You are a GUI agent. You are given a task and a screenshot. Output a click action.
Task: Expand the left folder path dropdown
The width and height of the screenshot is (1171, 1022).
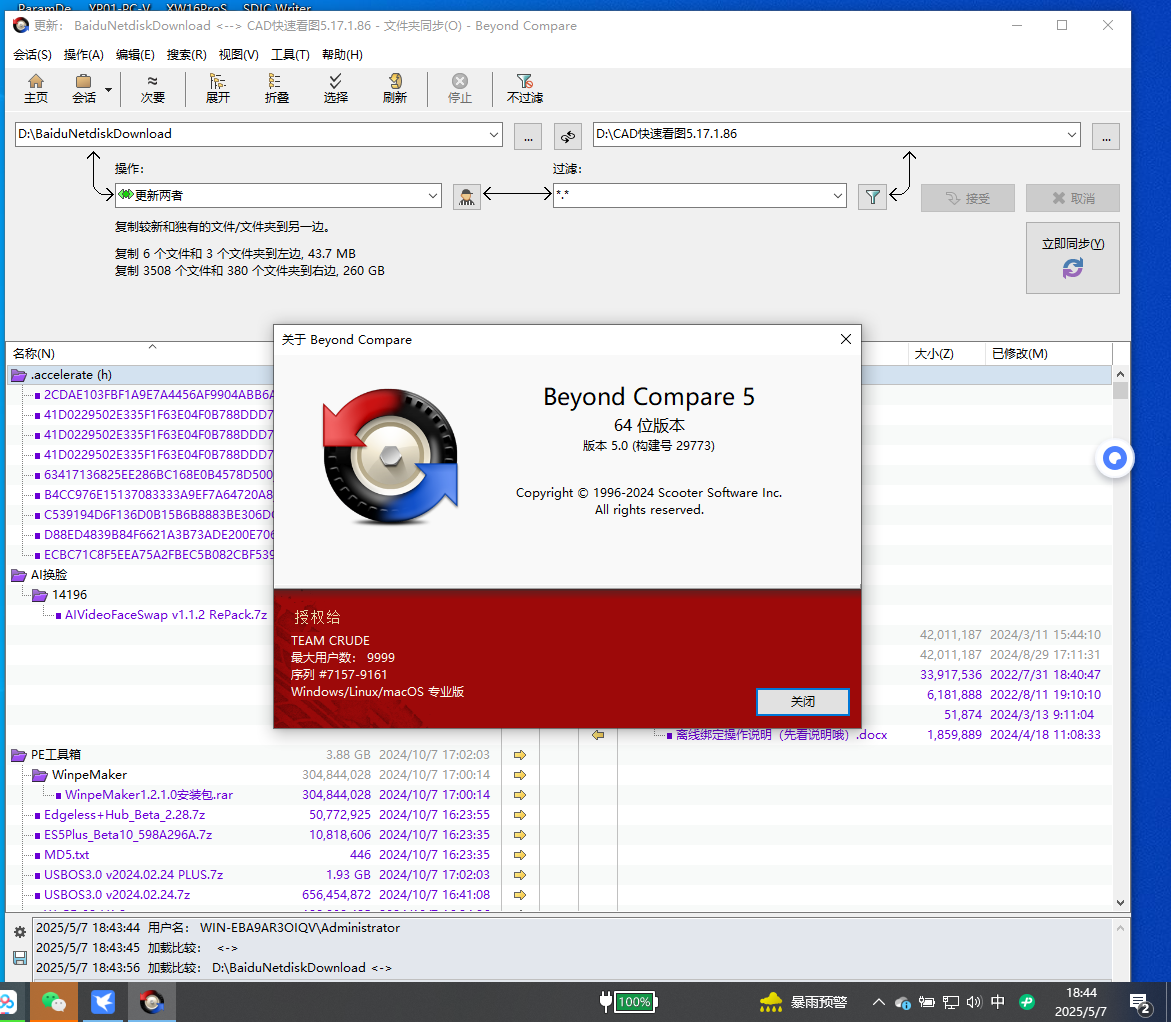coord(494,134)
